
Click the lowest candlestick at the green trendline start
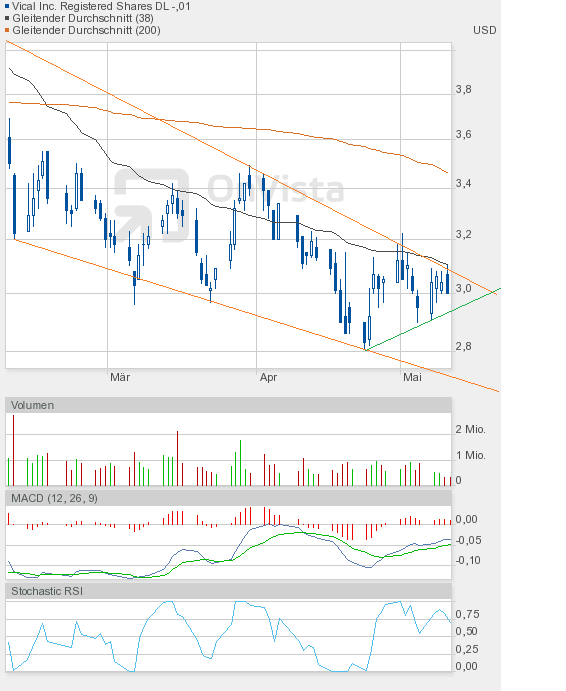click(365, 336)
